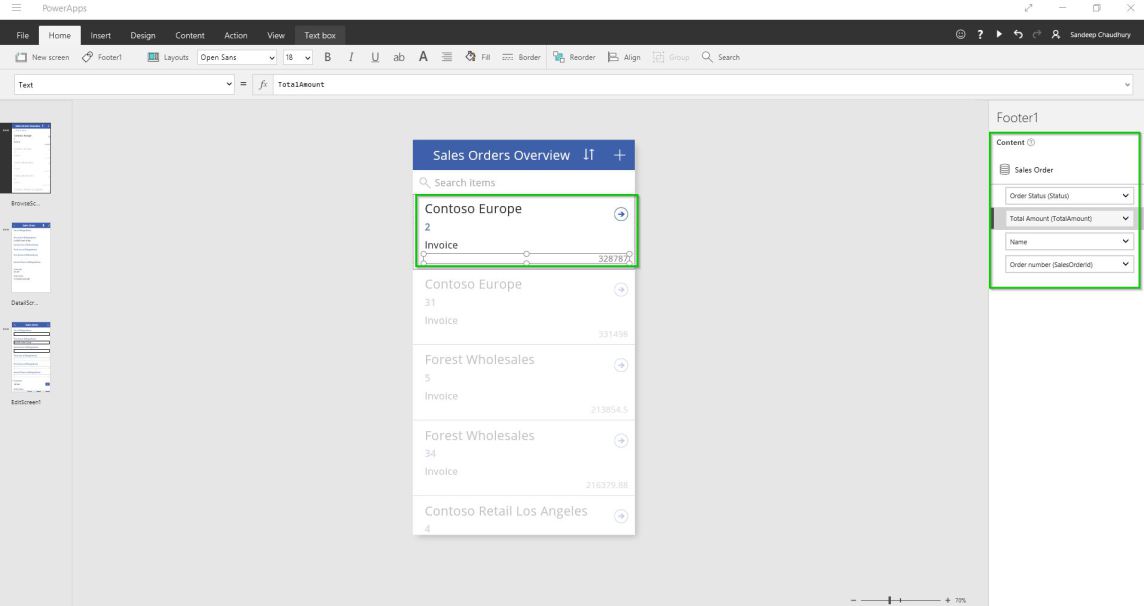Expand the formula bar chevron
1144x606 pixels.
tap(1127, 85)
